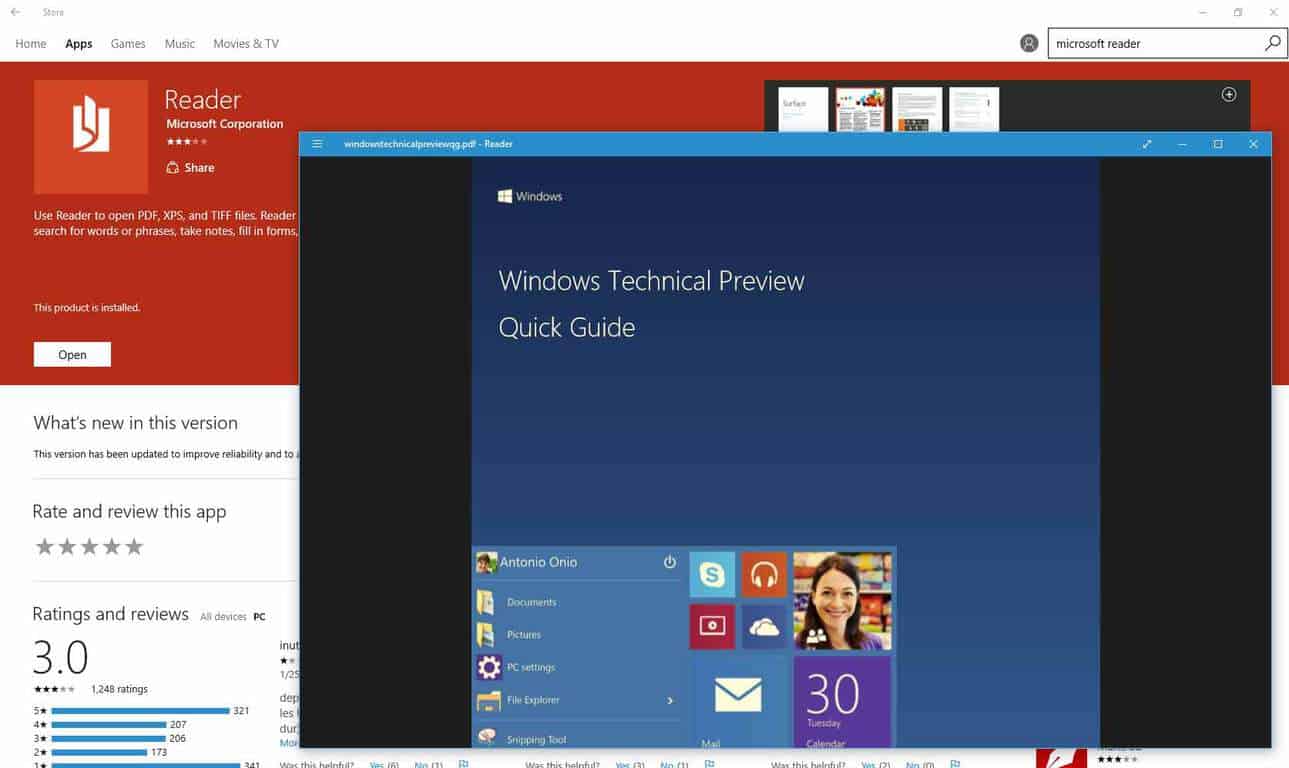Open the Surface screenshot thumbnail in Store
The width and height of the screenshot is (1289, 768).
[x=804, y=109]
